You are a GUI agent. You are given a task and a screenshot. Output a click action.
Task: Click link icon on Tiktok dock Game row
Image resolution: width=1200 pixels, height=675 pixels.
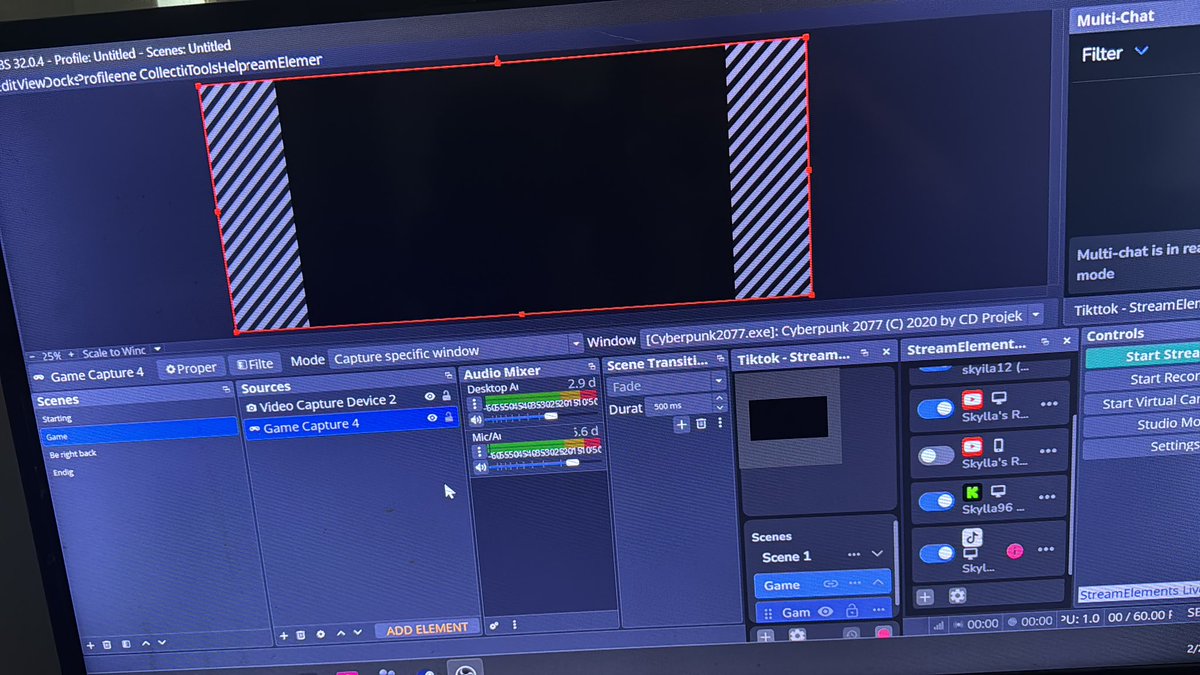point(830,584)
